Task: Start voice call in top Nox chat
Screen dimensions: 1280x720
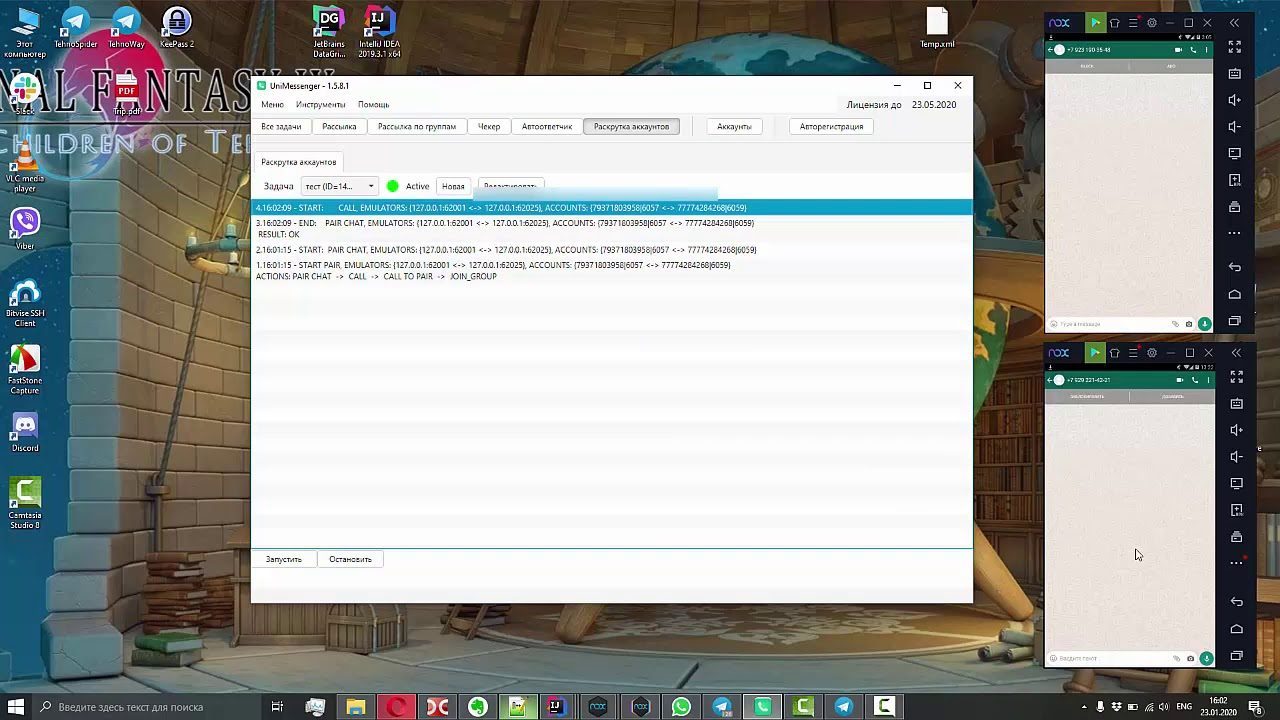Action: (1193, 49)
